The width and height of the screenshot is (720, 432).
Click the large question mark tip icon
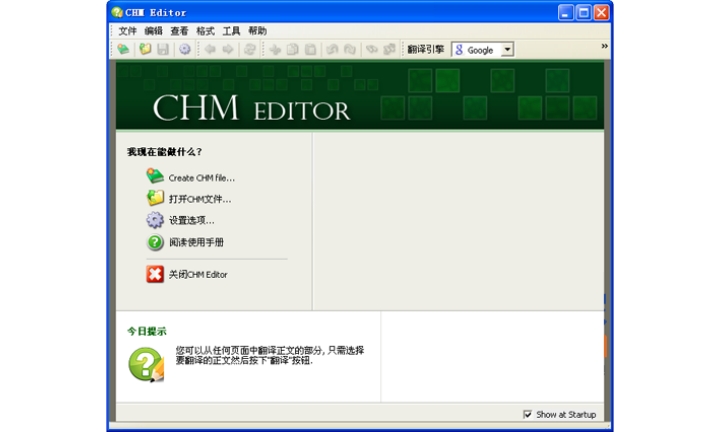[x=146, y=365]
